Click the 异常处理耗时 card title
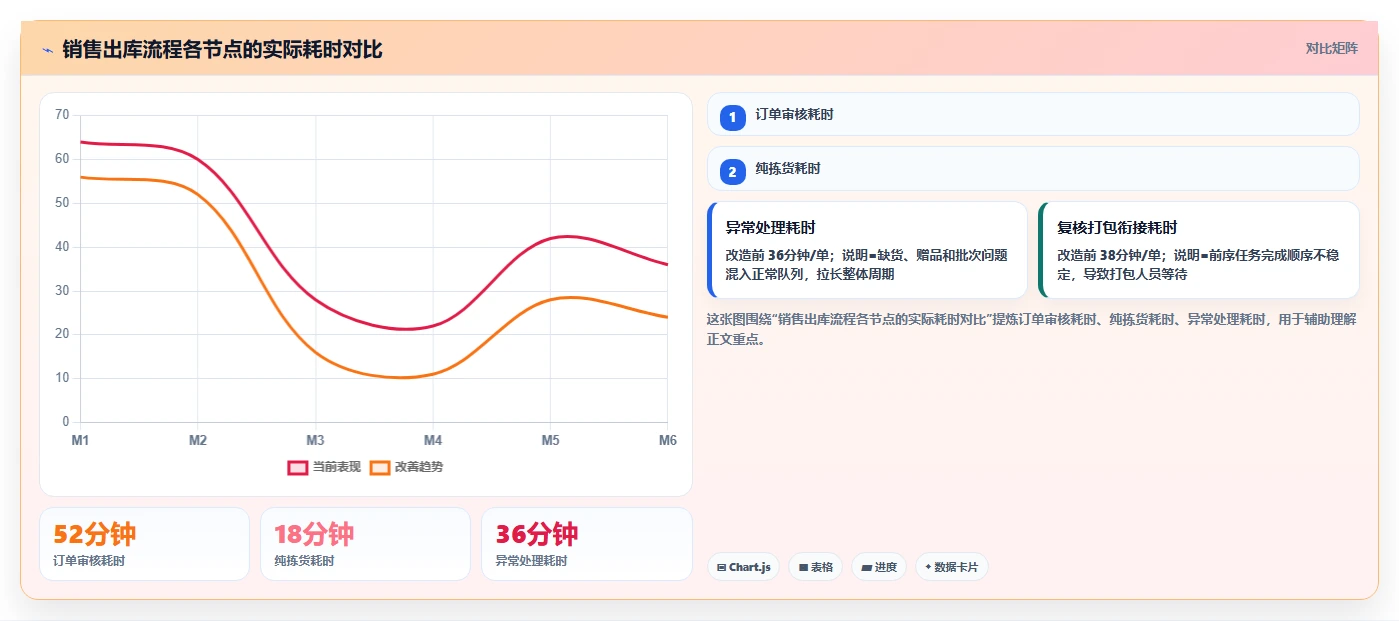This screenshot has height=621, width=1399. pos(770,228)
